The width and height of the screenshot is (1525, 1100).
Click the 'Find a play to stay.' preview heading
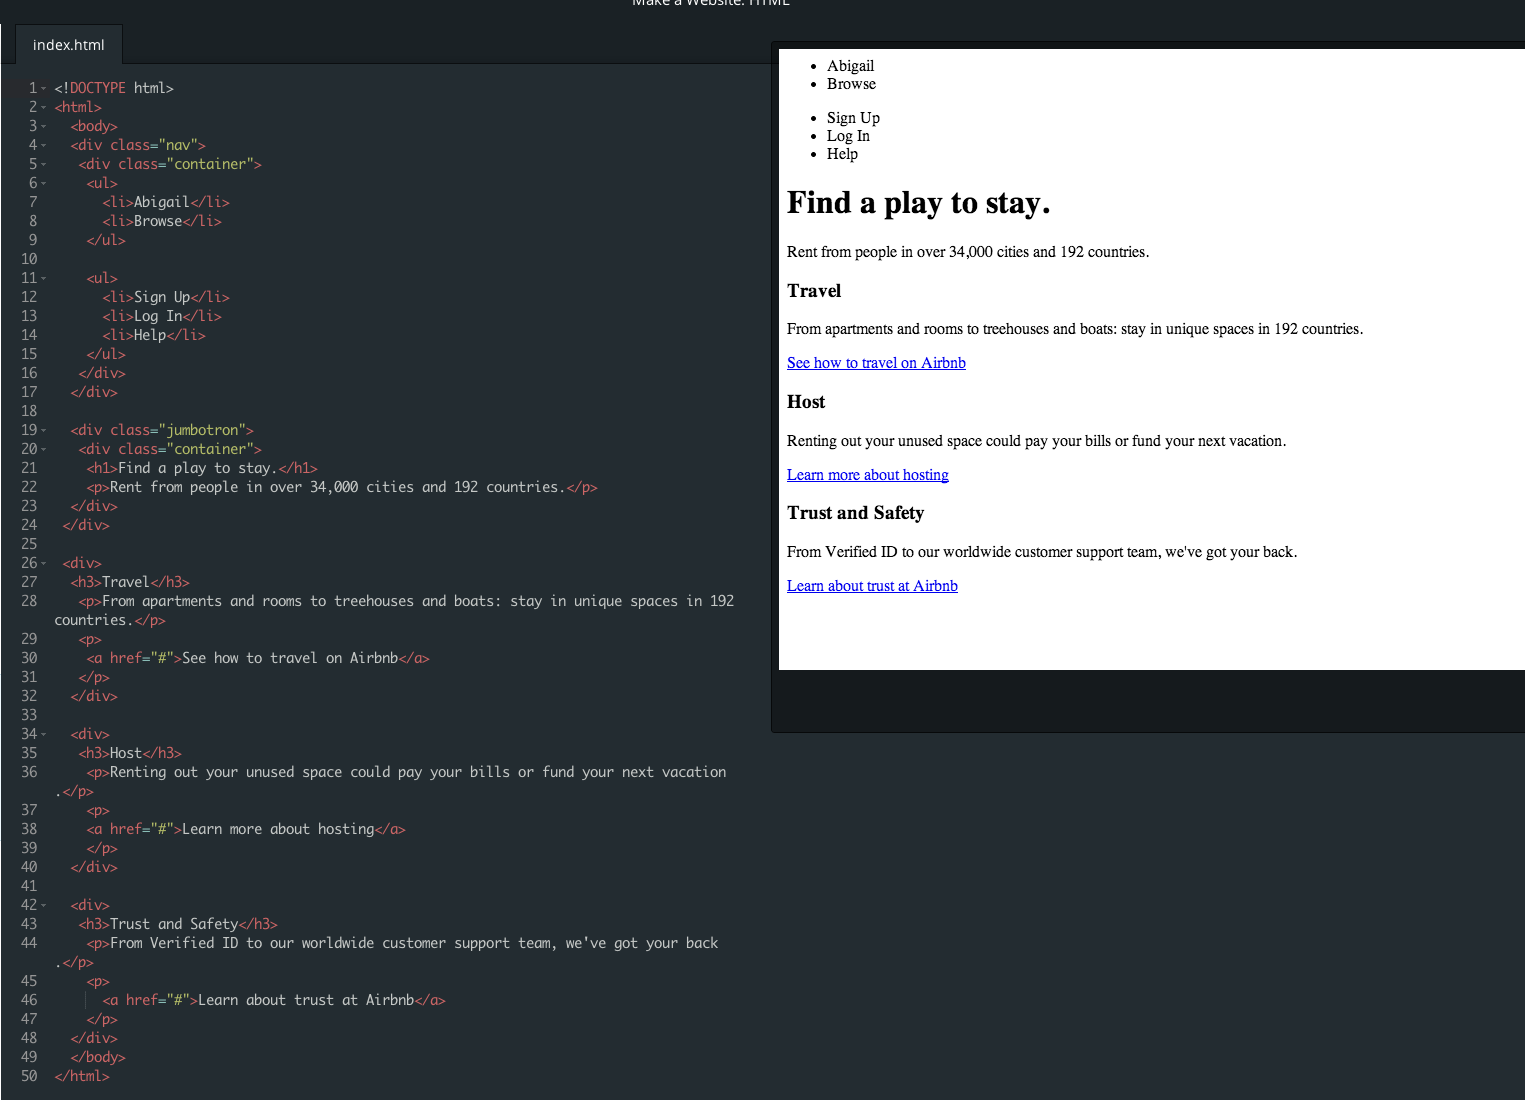click(x=918, y=203)
